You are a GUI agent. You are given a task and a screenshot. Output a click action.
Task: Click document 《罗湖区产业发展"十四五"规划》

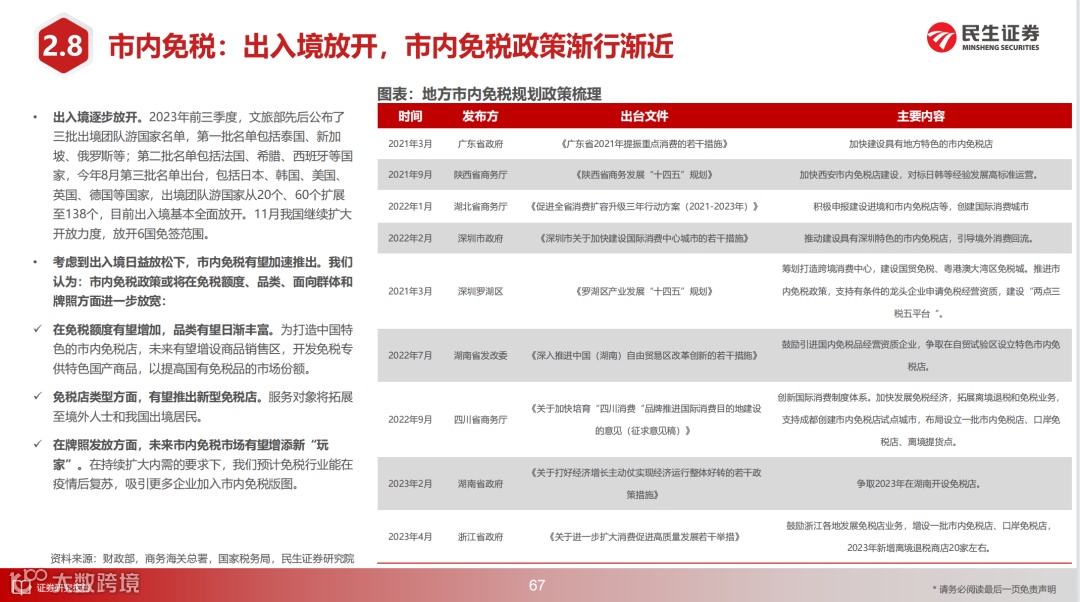(644, 291)
